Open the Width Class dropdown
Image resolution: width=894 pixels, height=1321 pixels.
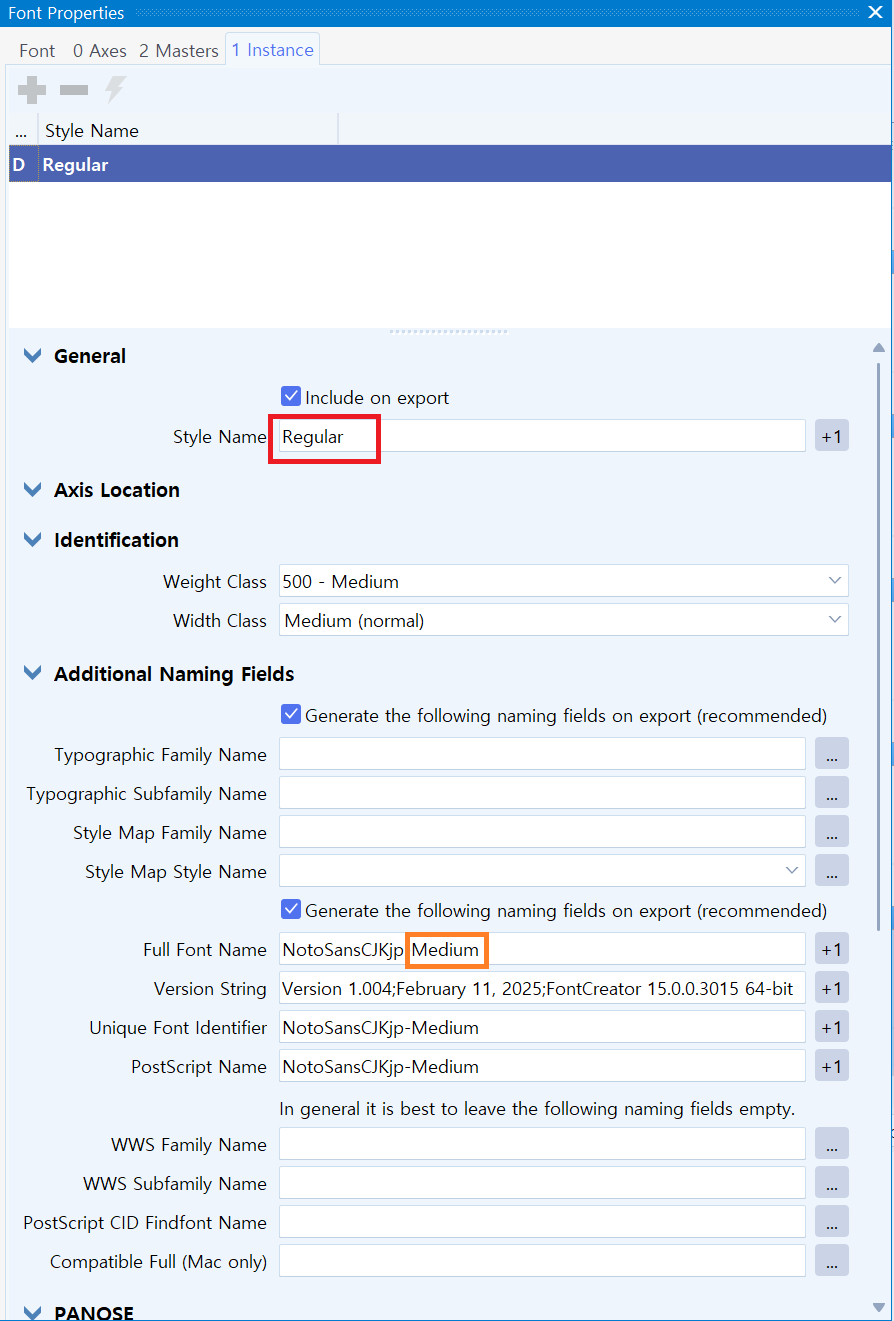[563, 620]
